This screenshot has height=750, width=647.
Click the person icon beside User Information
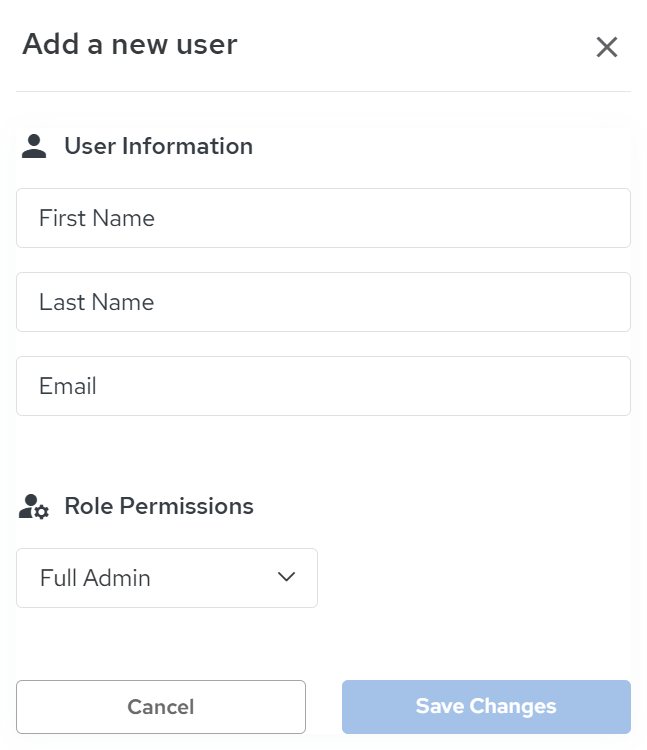[x=34, y=146]
